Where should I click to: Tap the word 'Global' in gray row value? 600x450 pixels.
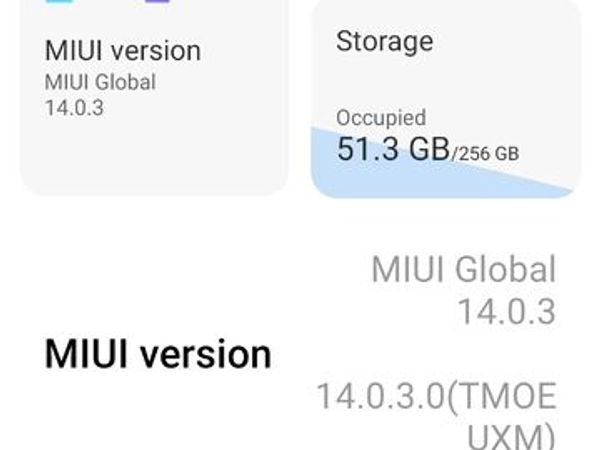pos(505,269)
